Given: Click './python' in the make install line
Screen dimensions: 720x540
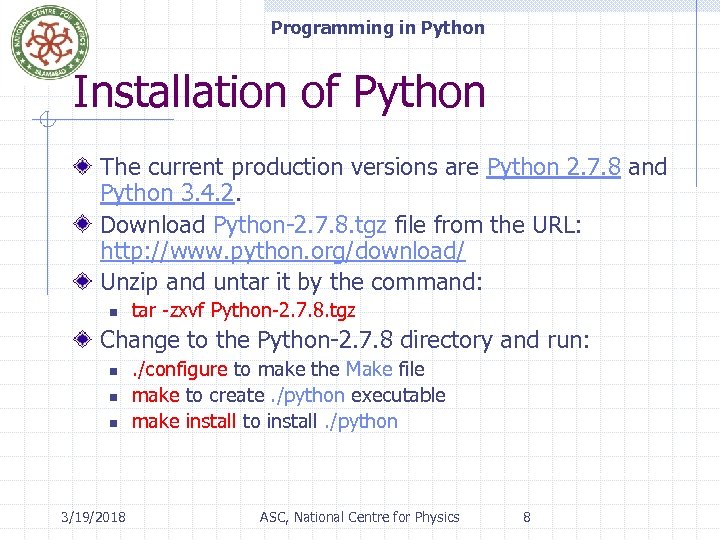Looking at the screenshot, I should [361, 422].
